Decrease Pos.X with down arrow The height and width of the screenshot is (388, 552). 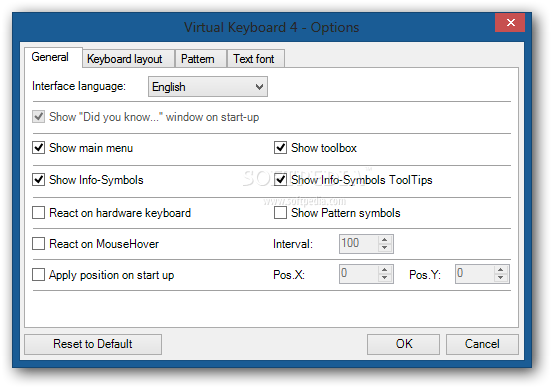385,278
